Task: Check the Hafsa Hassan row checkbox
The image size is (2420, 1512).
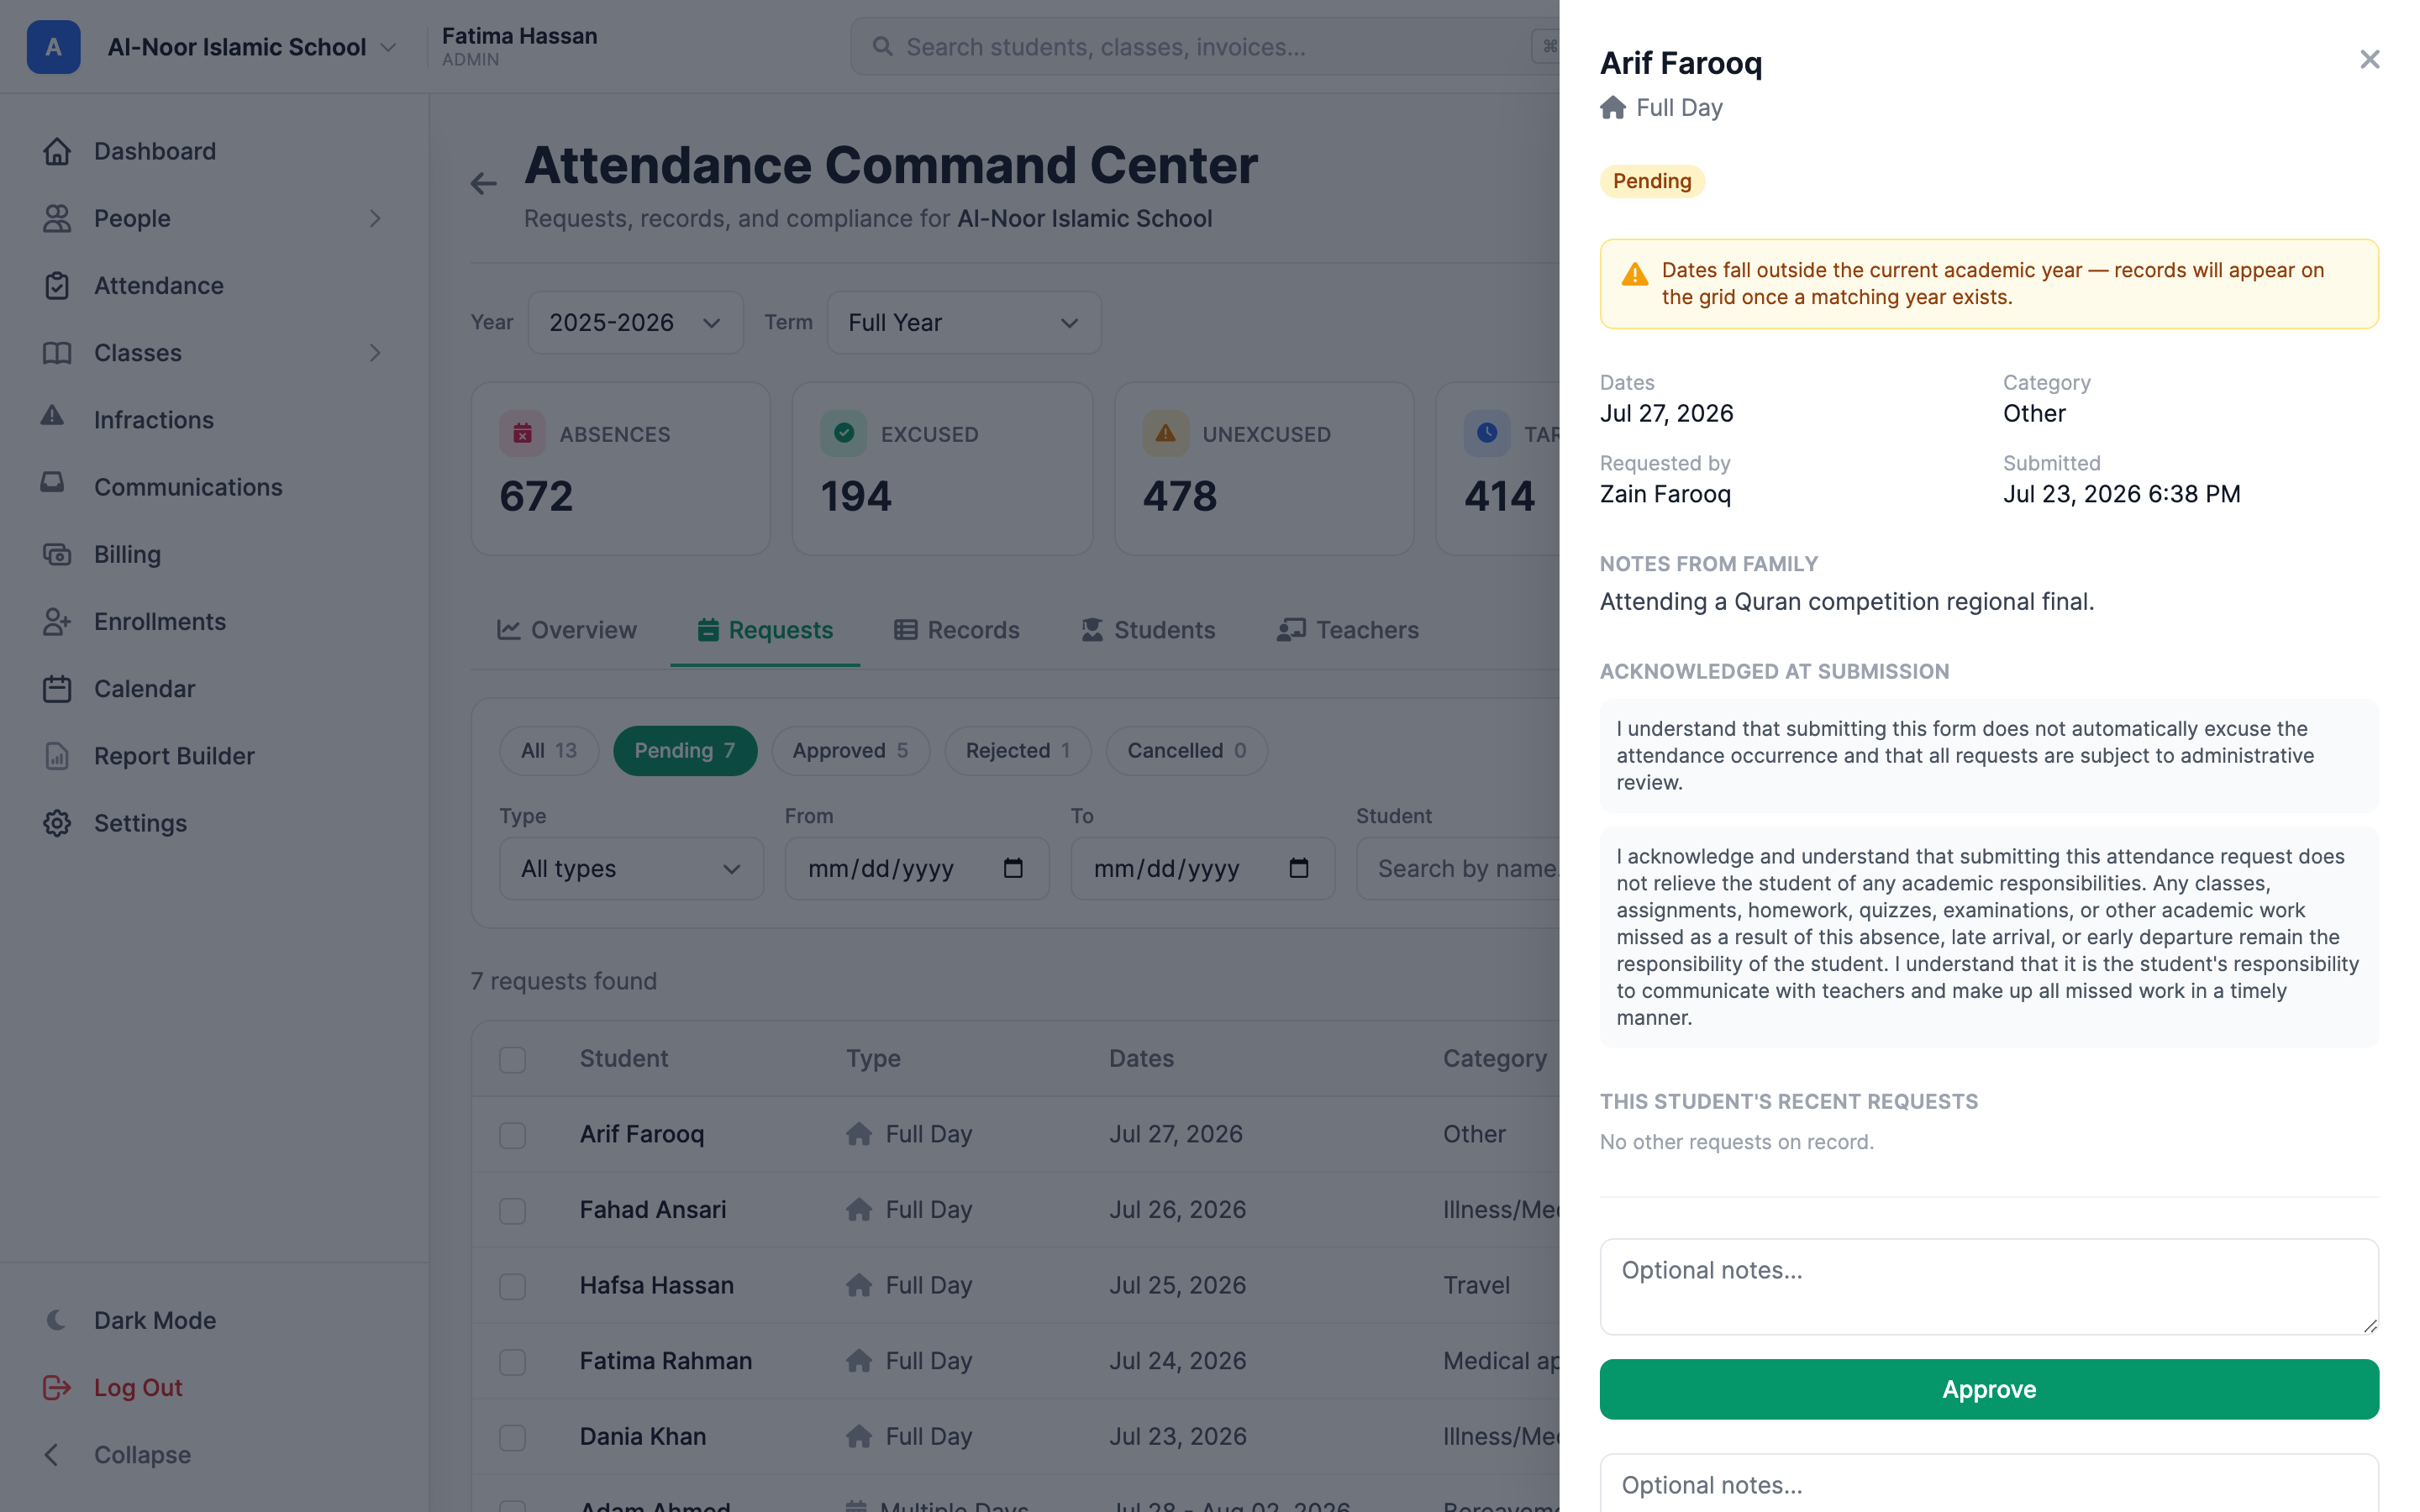Action: pos(513,1286)
